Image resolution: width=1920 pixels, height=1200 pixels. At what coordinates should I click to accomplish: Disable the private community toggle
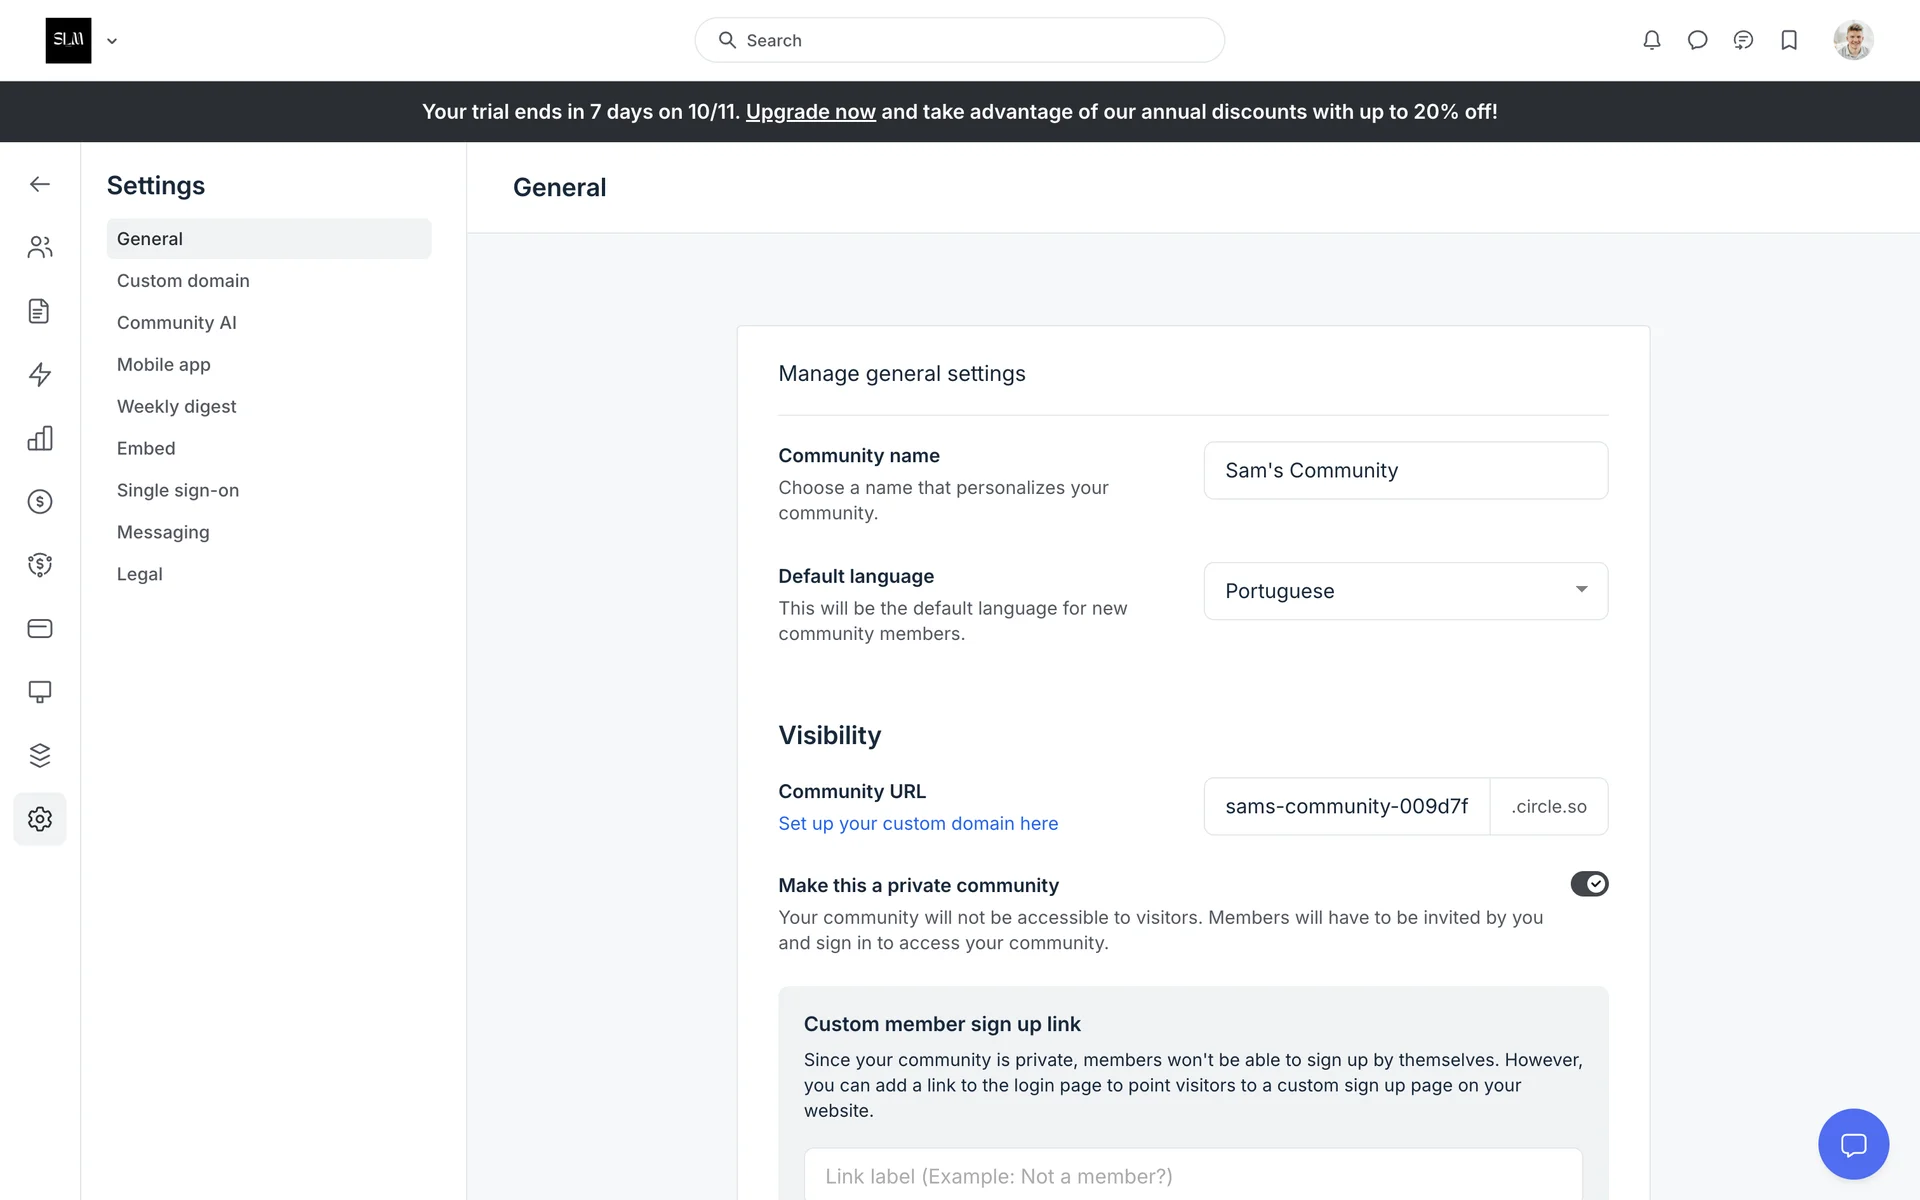click(1588, 884)
